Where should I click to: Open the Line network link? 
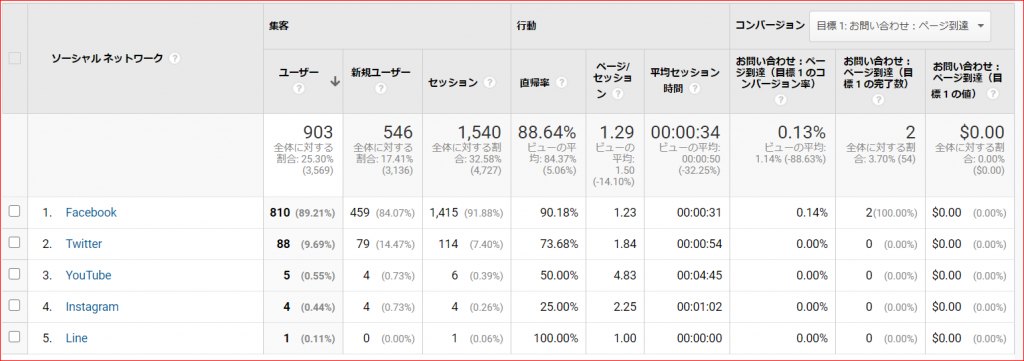click(76, 338)
